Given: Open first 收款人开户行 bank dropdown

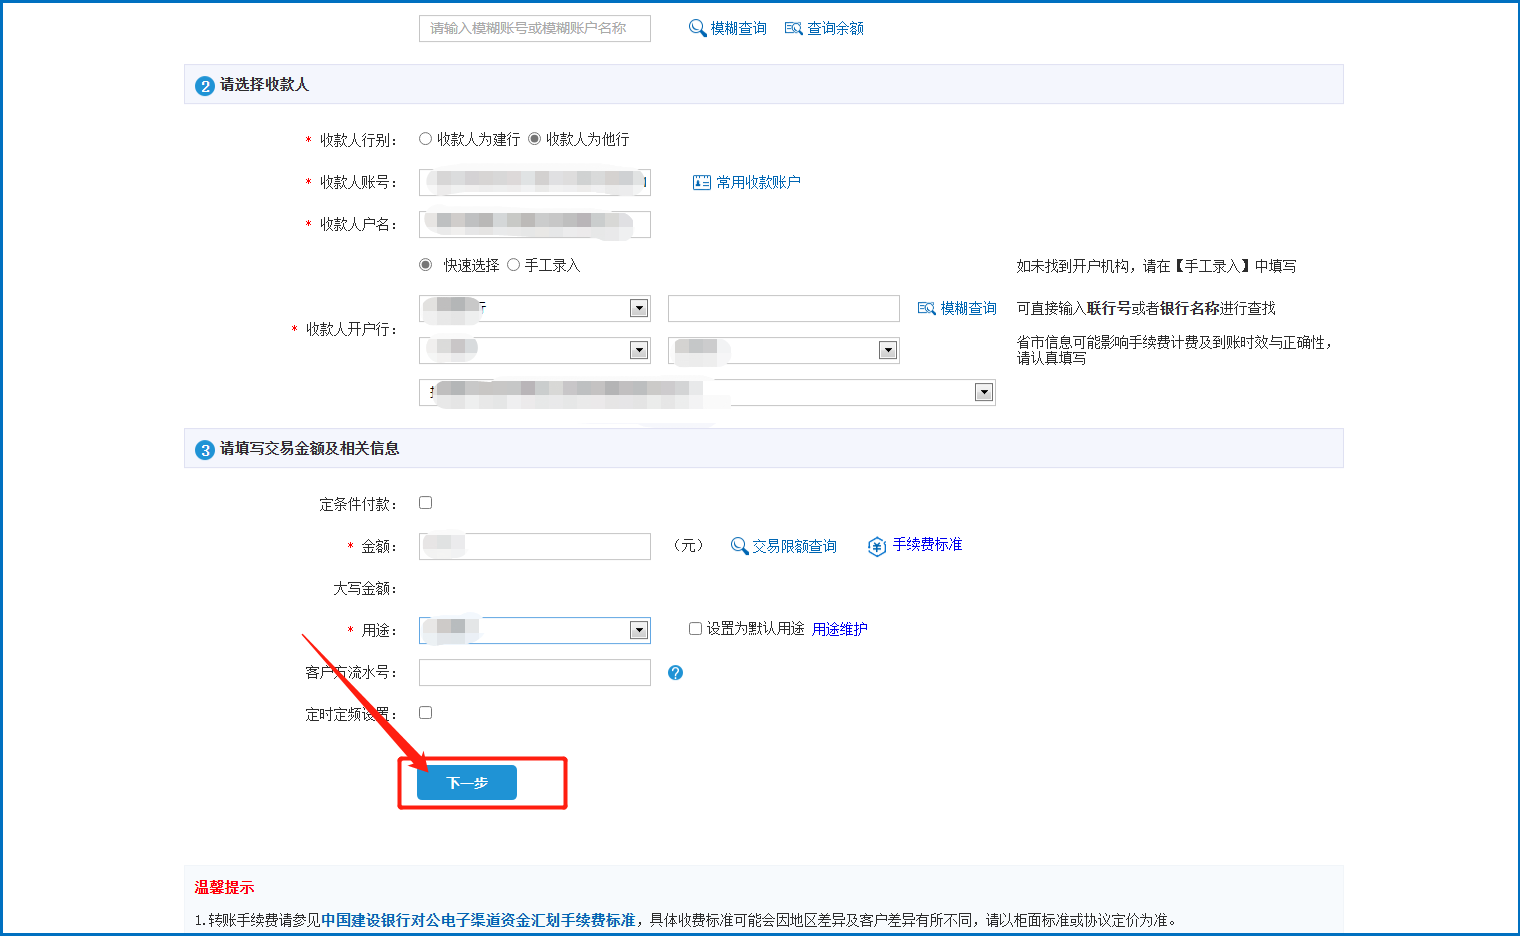Looking at the screenshot, I should pyautogui.click(x=638, y=308).
